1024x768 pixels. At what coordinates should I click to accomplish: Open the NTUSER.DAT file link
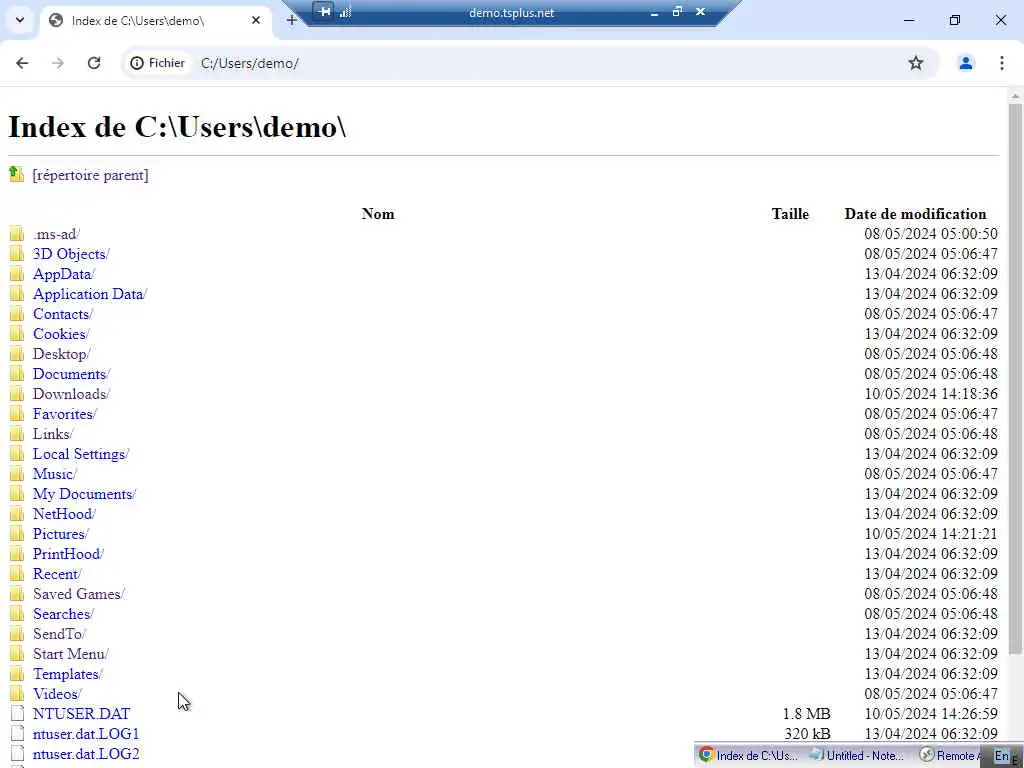click(82, 714)
